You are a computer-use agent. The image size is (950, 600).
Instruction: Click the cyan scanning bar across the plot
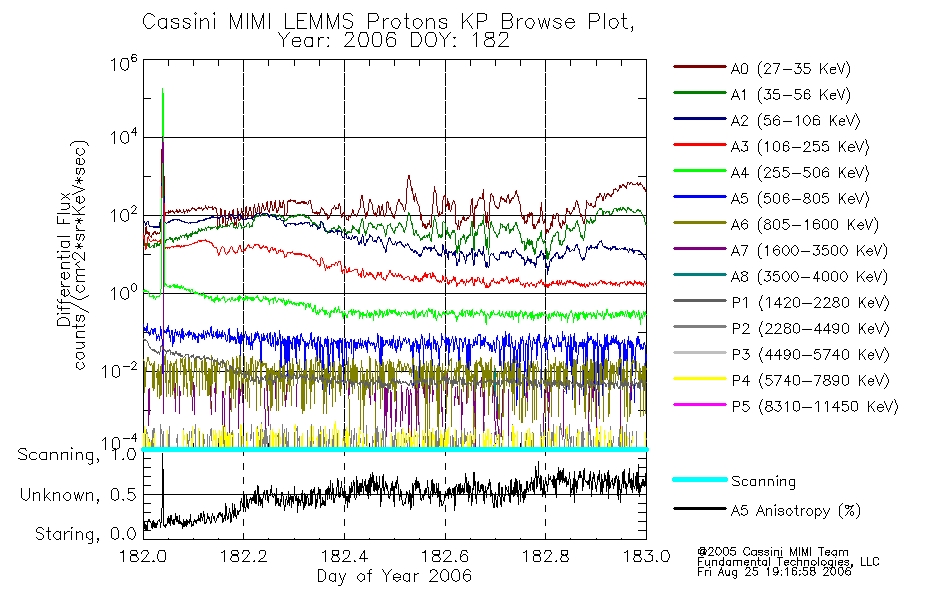point(395,449)
